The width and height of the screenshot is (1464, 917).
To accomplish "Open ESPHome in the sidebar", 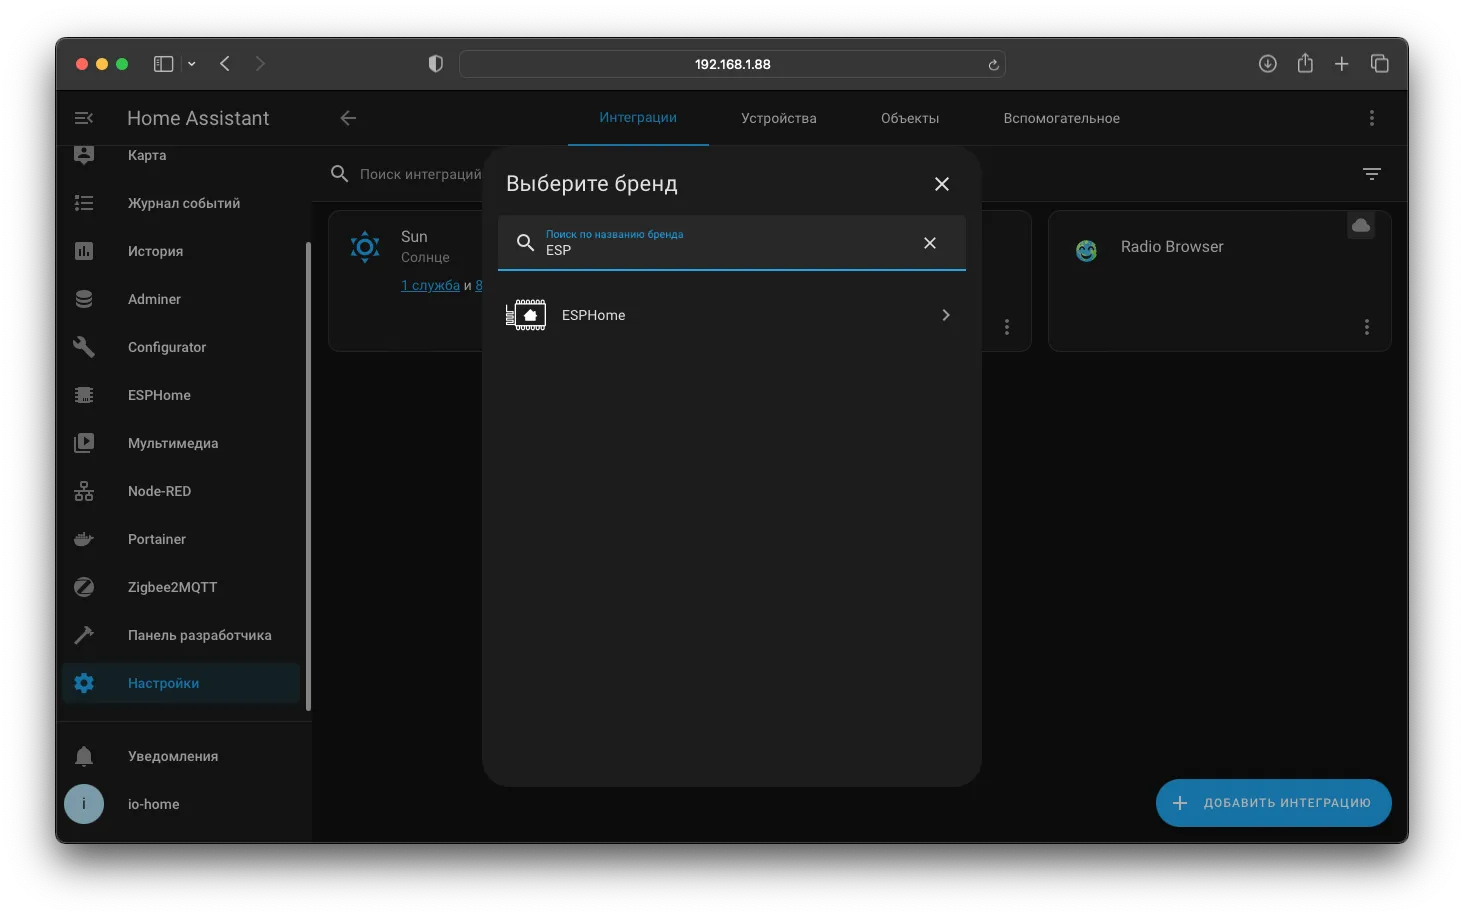I will pos(180,395).
